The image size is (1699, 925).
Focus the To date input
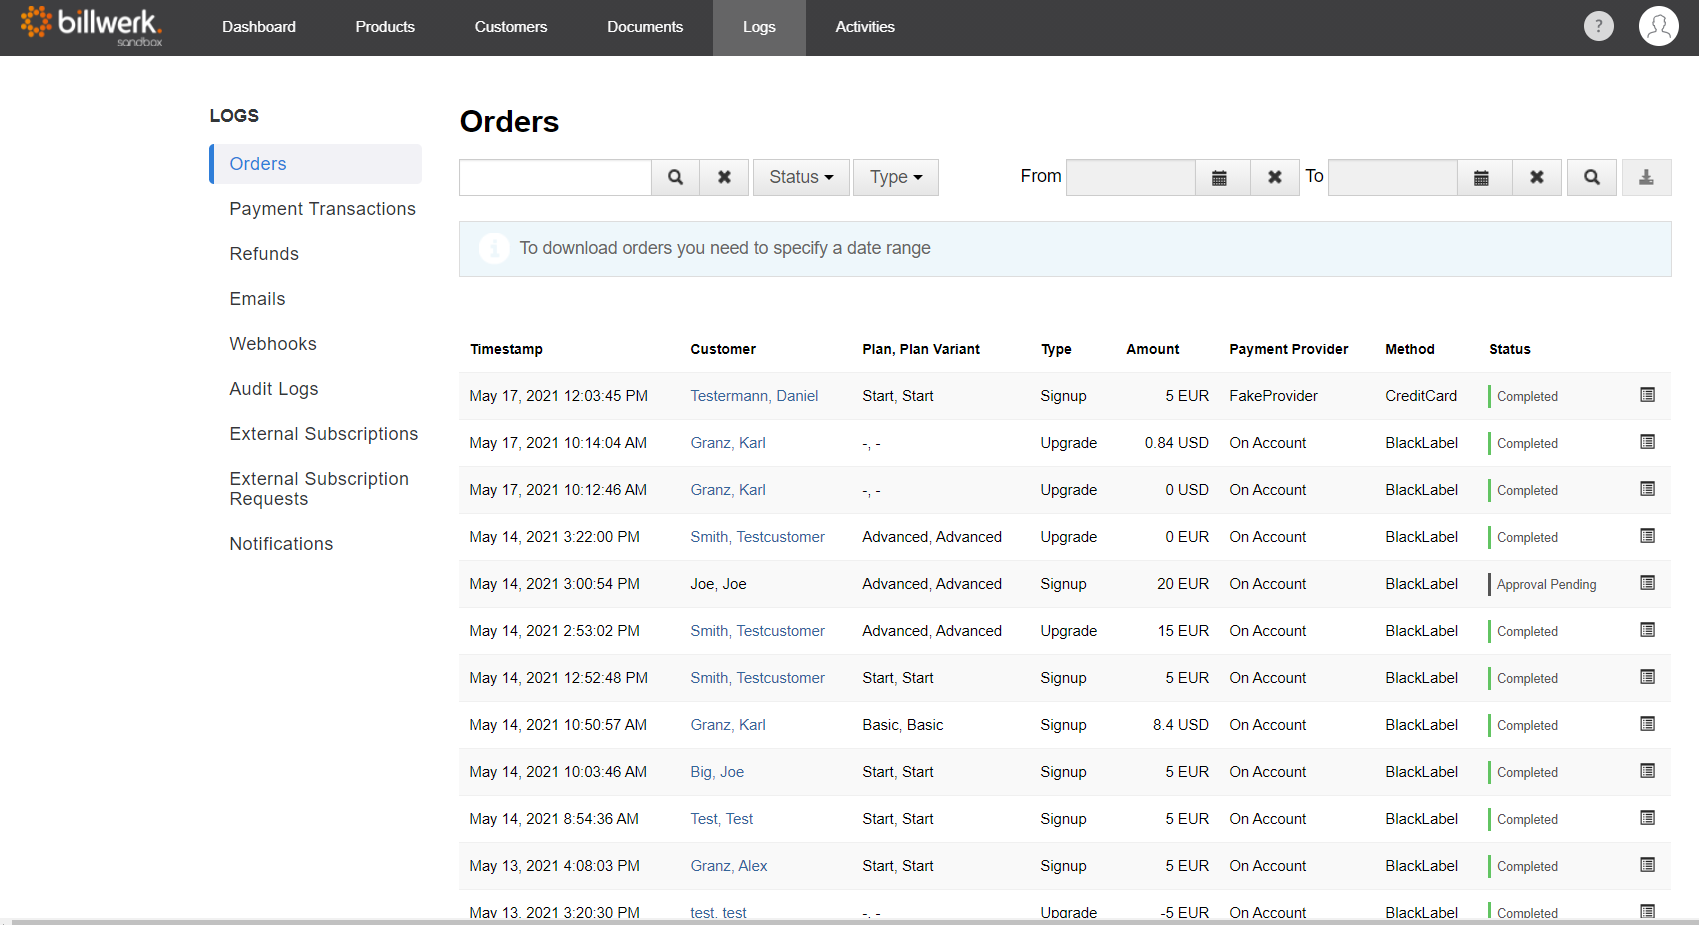tap(1393, 177)
